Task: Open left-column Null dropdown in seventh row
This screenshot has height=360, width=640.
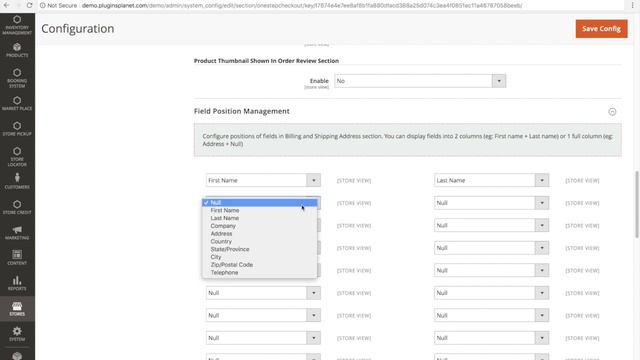Action: (x=263, y=315)
